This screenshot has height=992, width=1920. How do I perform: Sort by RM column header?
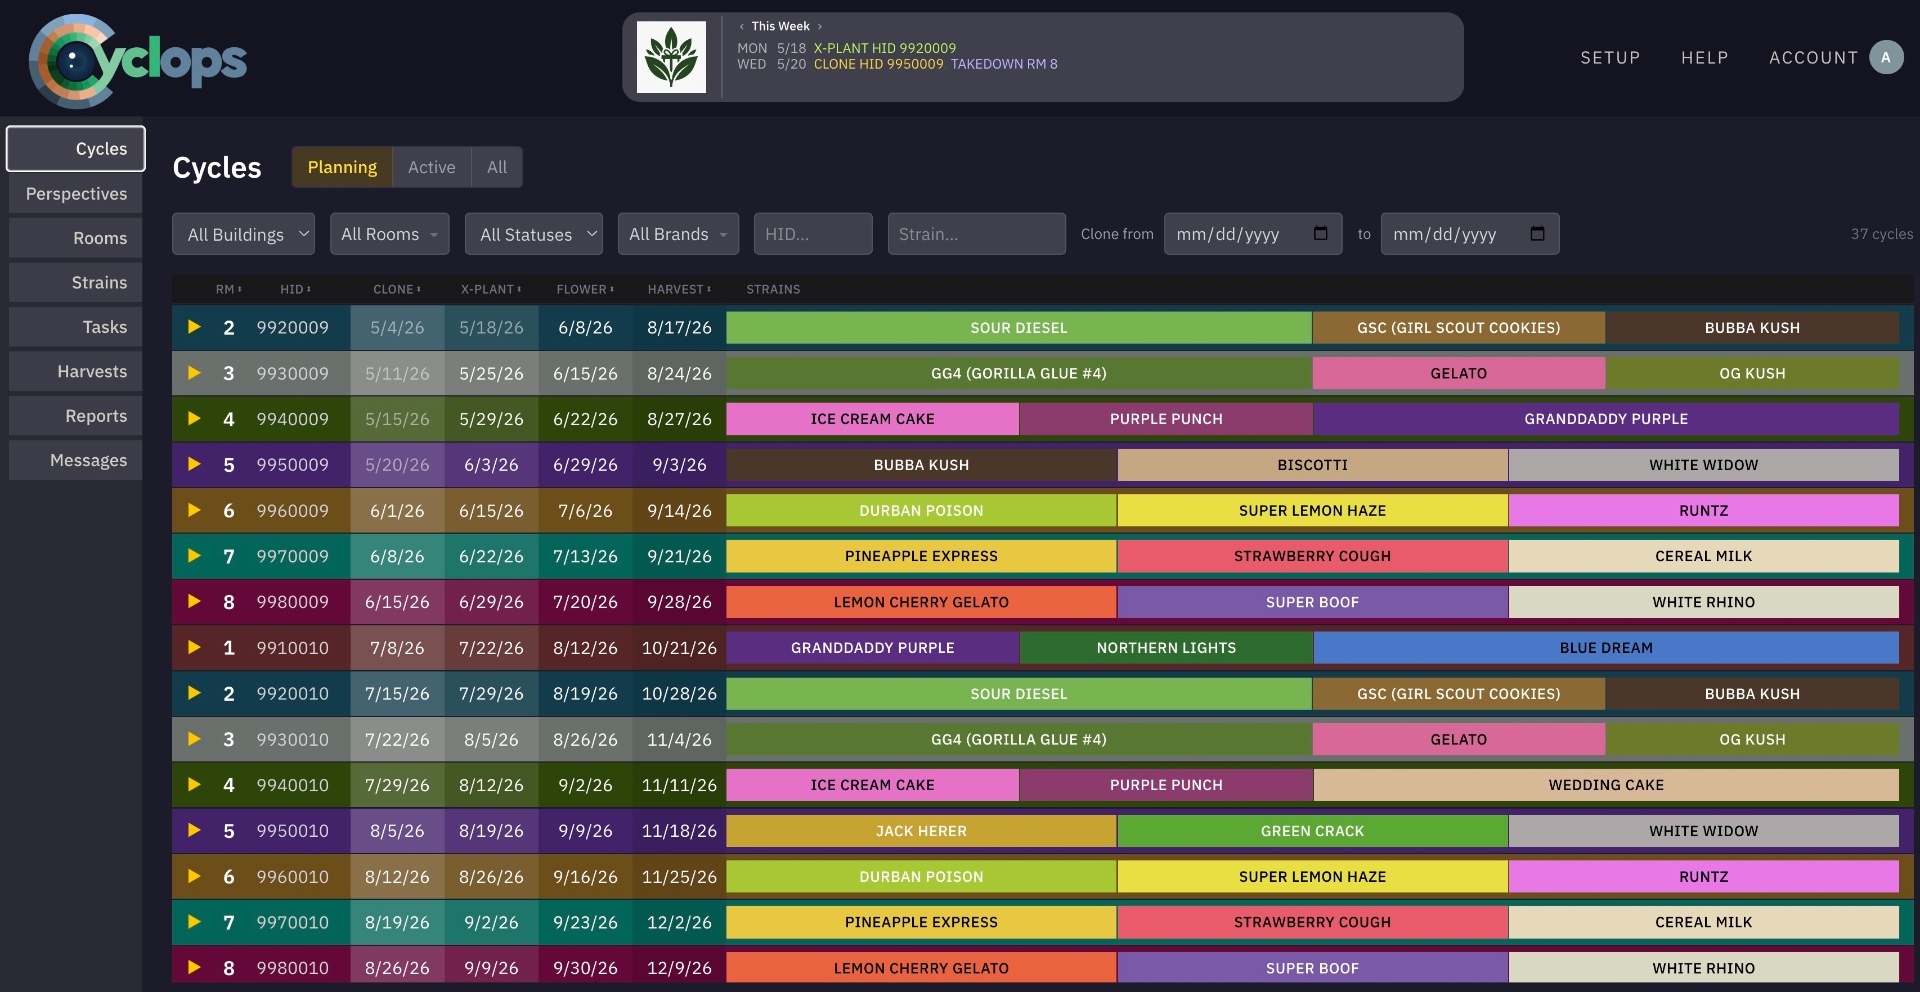tap(228, 289)
